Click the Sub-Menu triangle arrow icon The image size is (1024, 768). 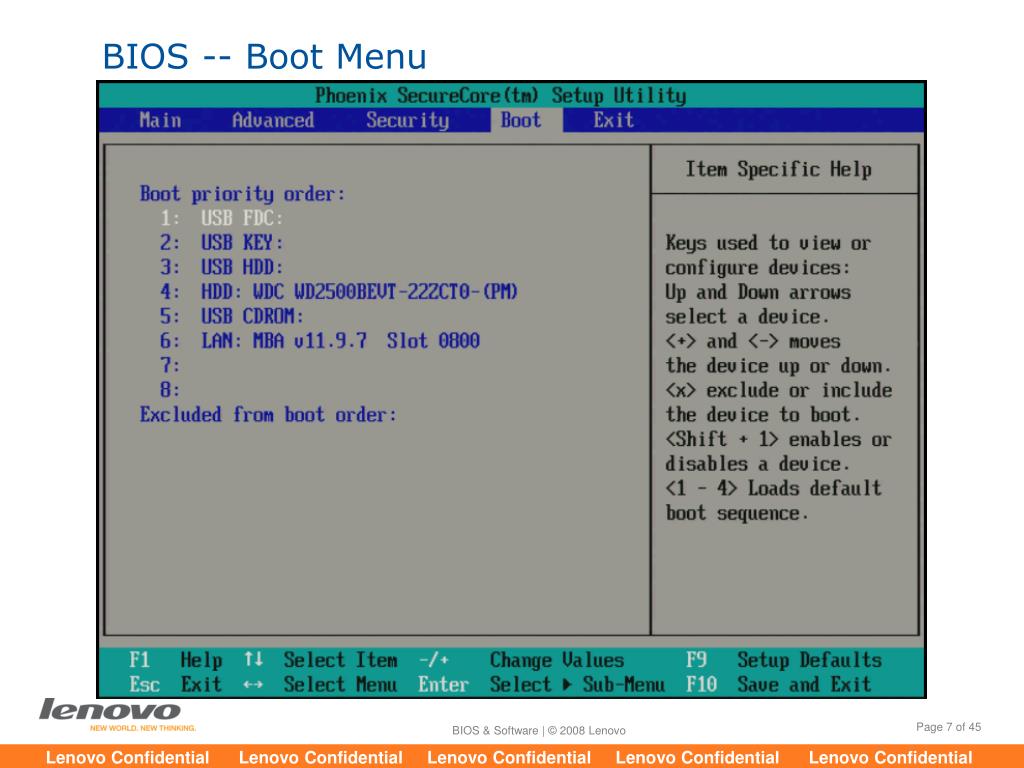[x=567, y=684]
